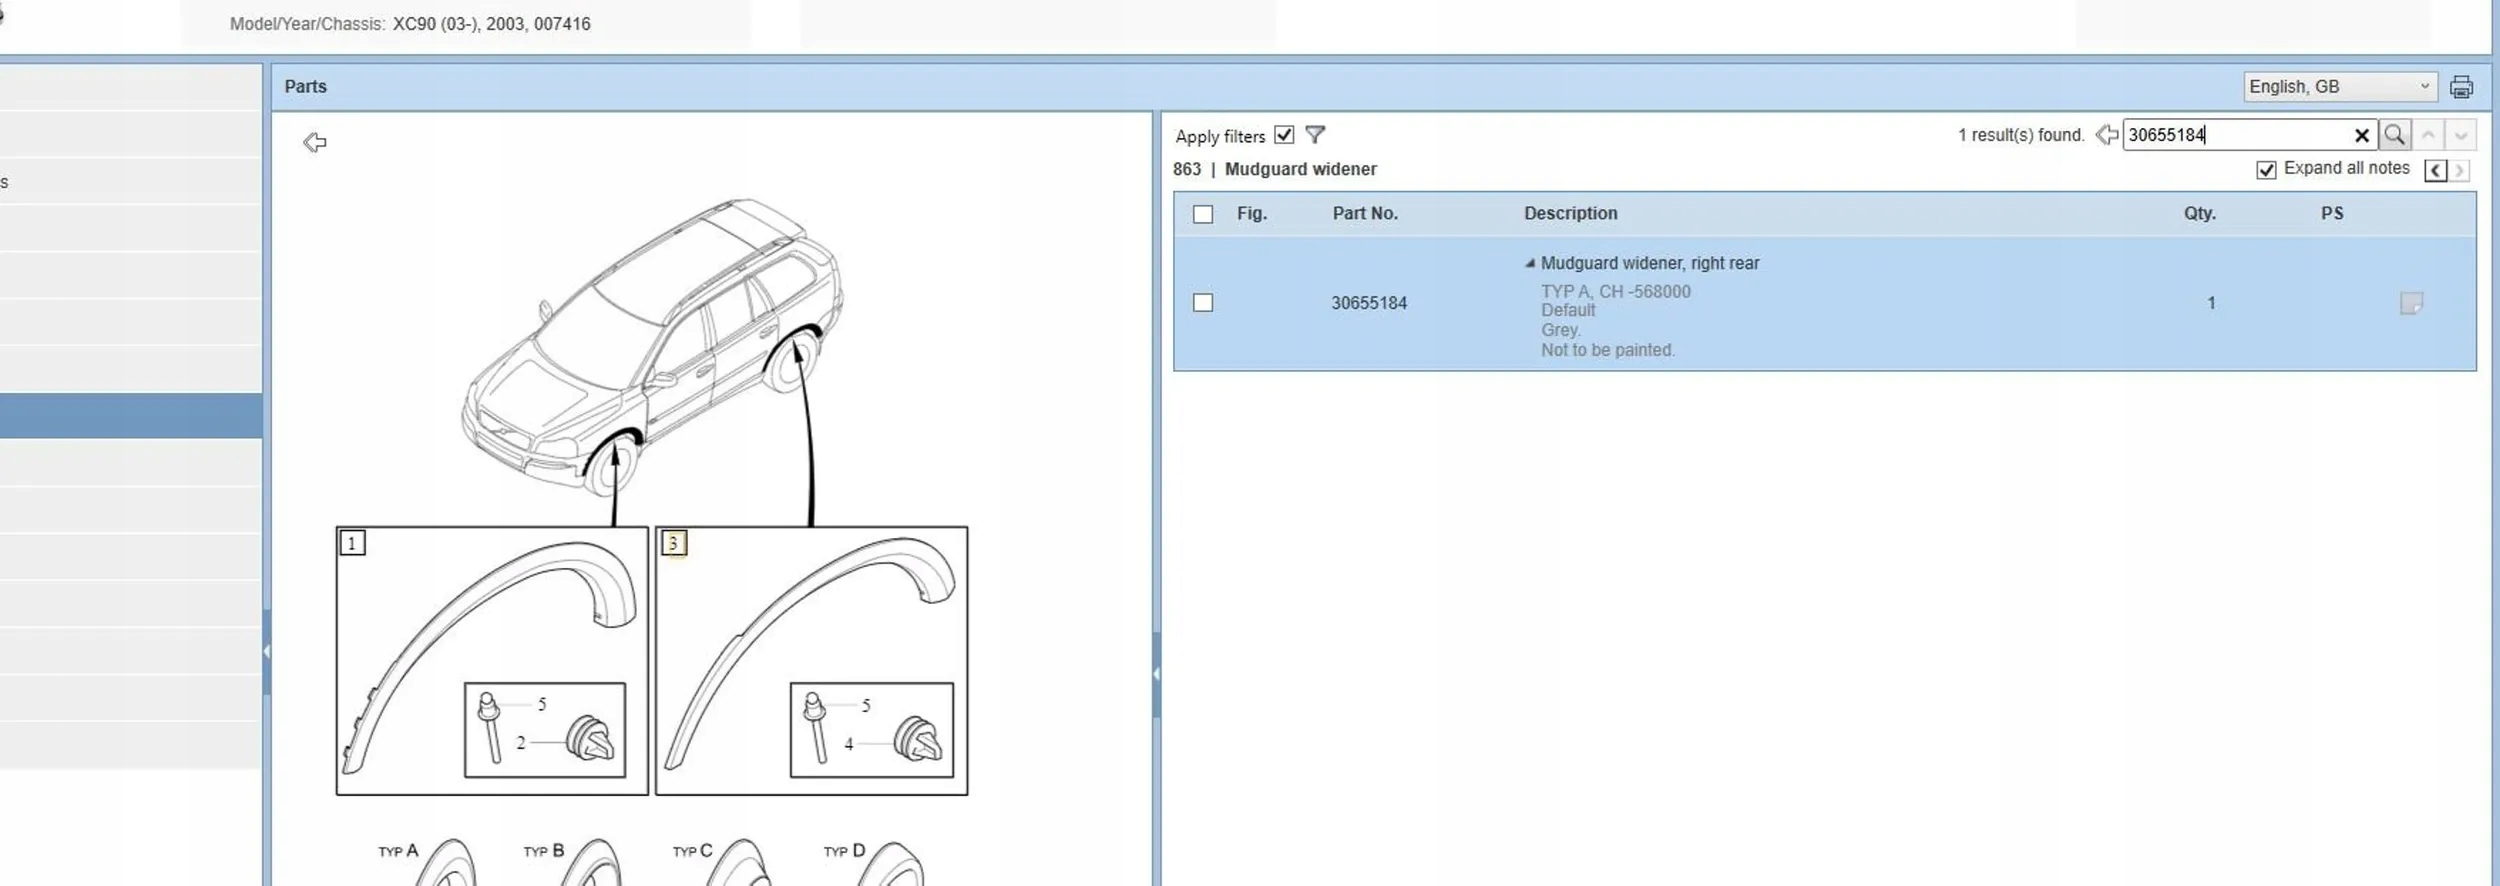Sort by the Description column header
Viewport: 2500px width, 886px height.
(x=1570, y=213)
